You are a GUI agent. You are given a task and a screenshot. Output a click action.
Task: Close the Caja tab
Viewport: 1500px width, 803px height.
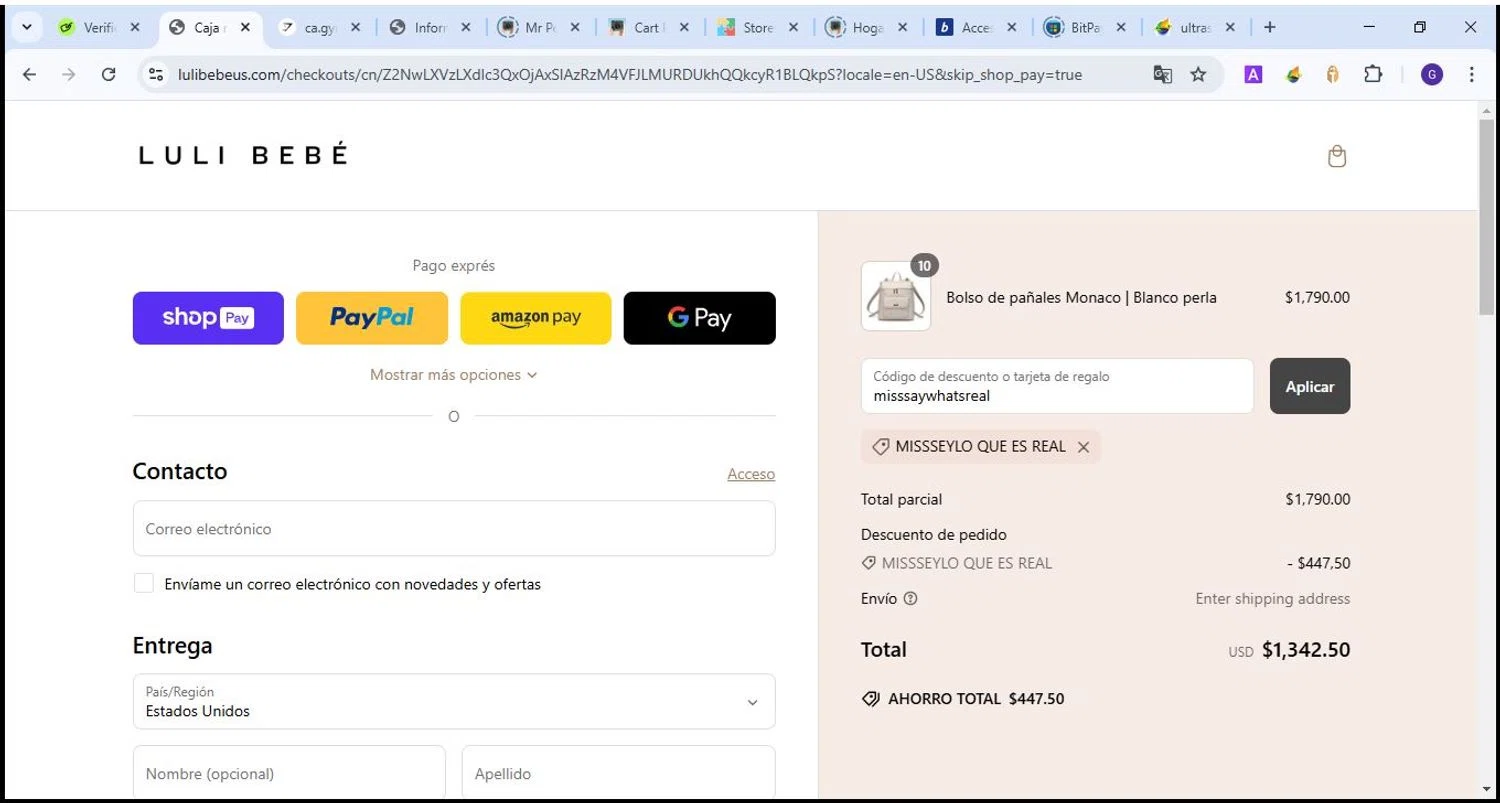pyautogui.click(x=245, y=27)
